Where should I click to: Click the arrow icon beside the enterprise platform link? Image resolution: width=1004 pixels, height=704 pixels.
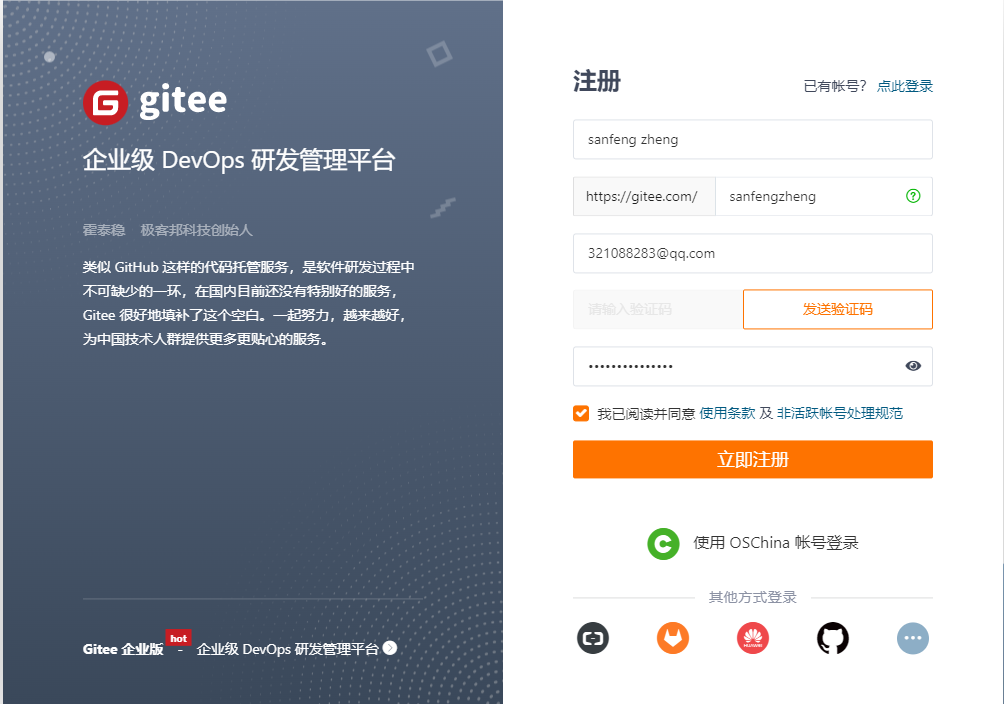pos(390,648)
